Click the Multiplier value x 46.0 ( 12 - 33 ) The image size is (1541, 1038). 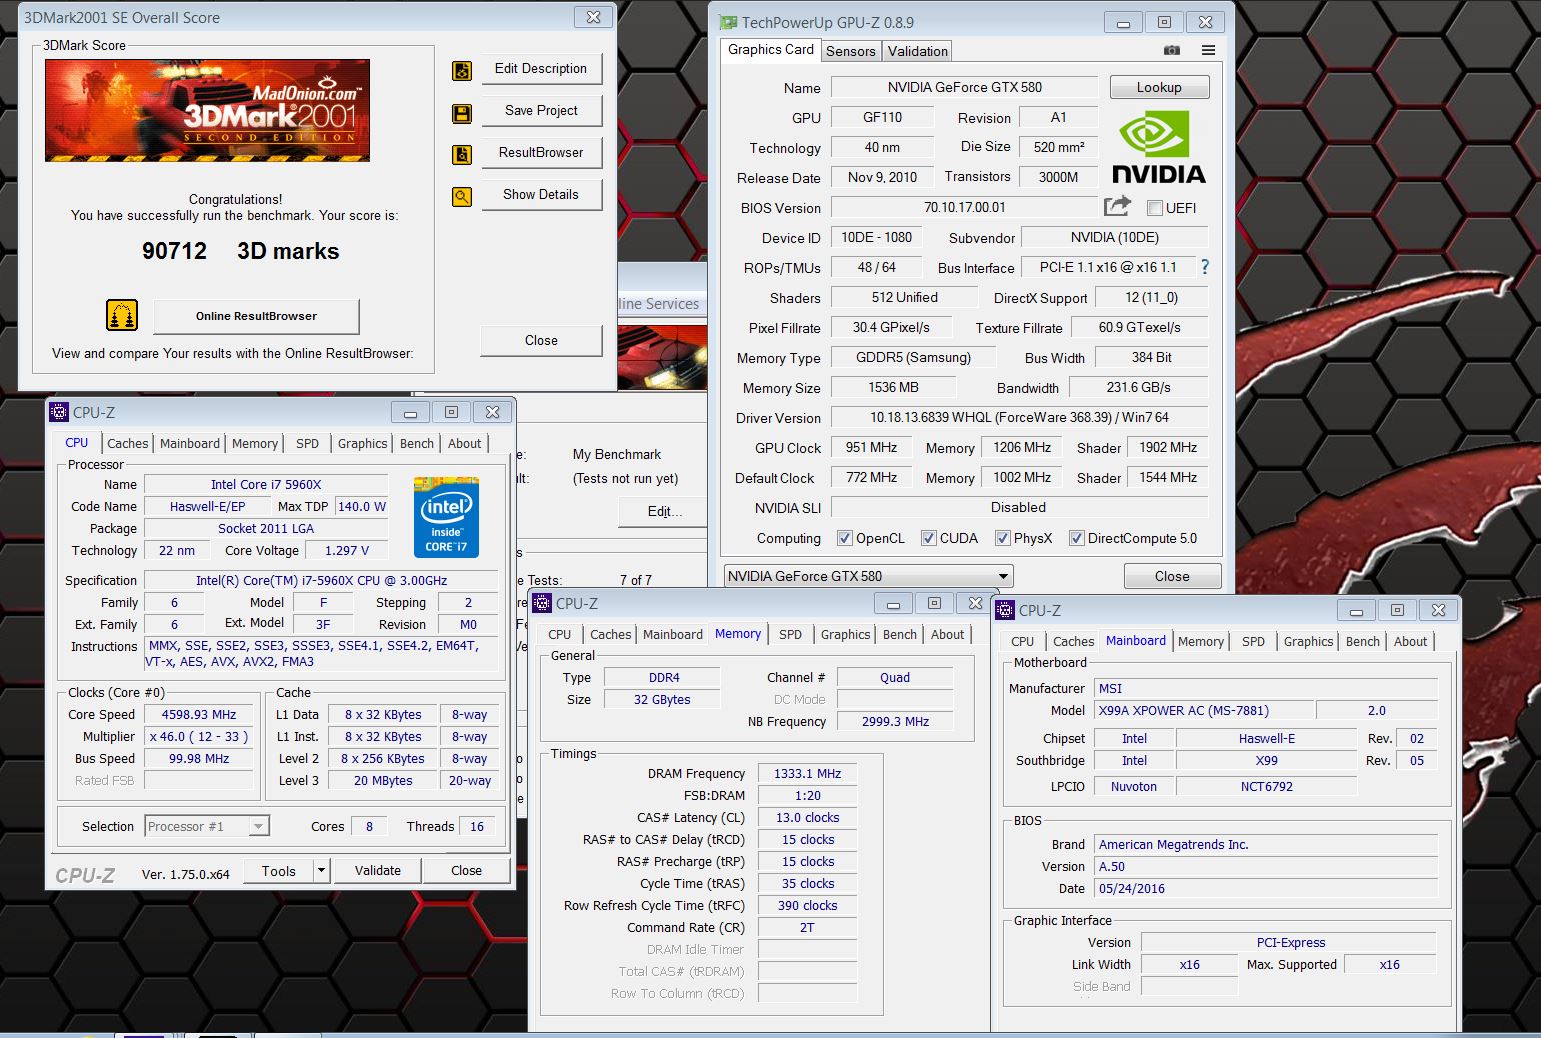pos(199,737)
